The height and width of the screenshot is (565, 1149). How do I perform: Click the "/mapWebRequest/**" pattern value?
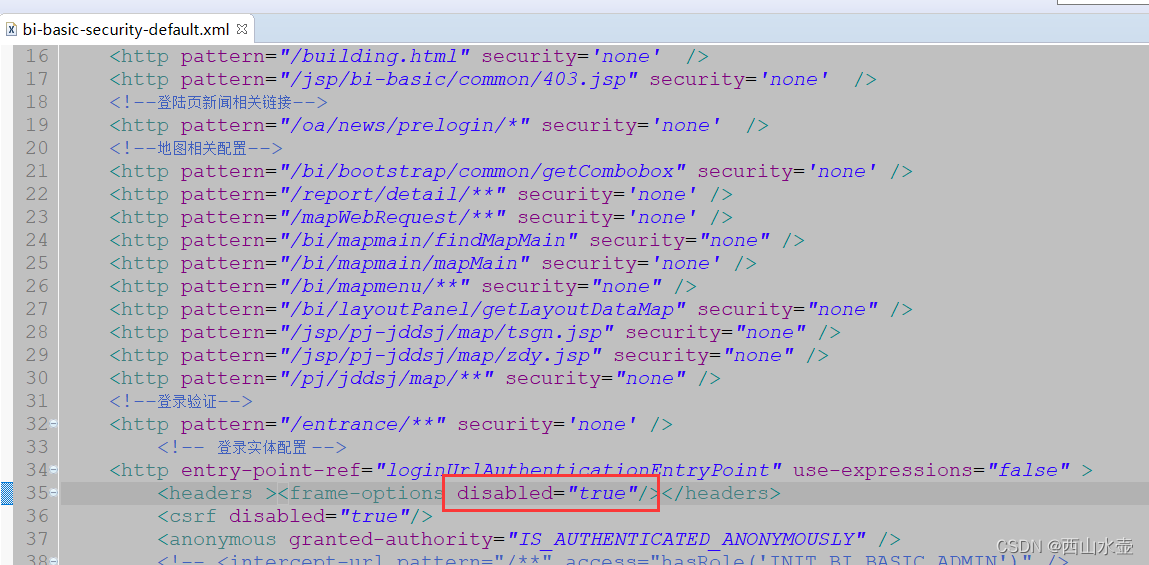click(392, 217)
